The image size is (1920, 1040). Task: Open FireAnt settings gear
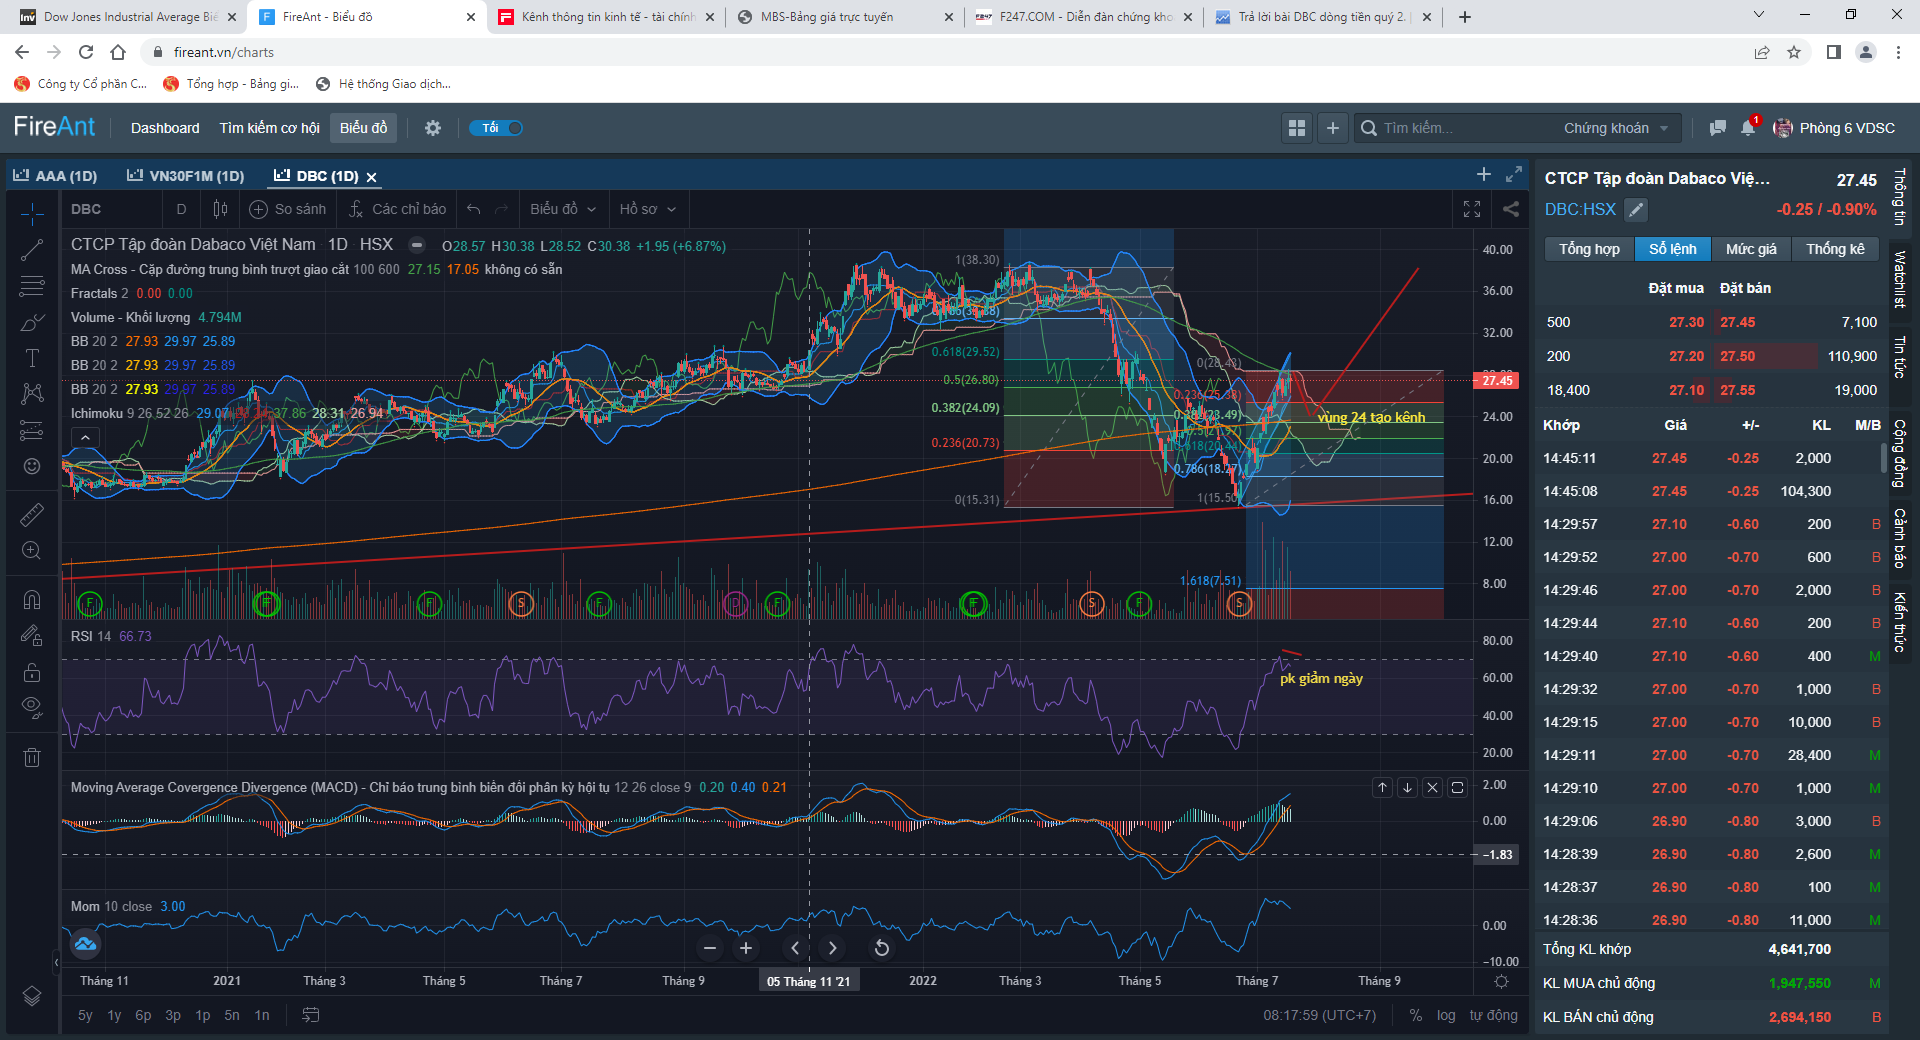pyautogui.click(x=433, y=128)
